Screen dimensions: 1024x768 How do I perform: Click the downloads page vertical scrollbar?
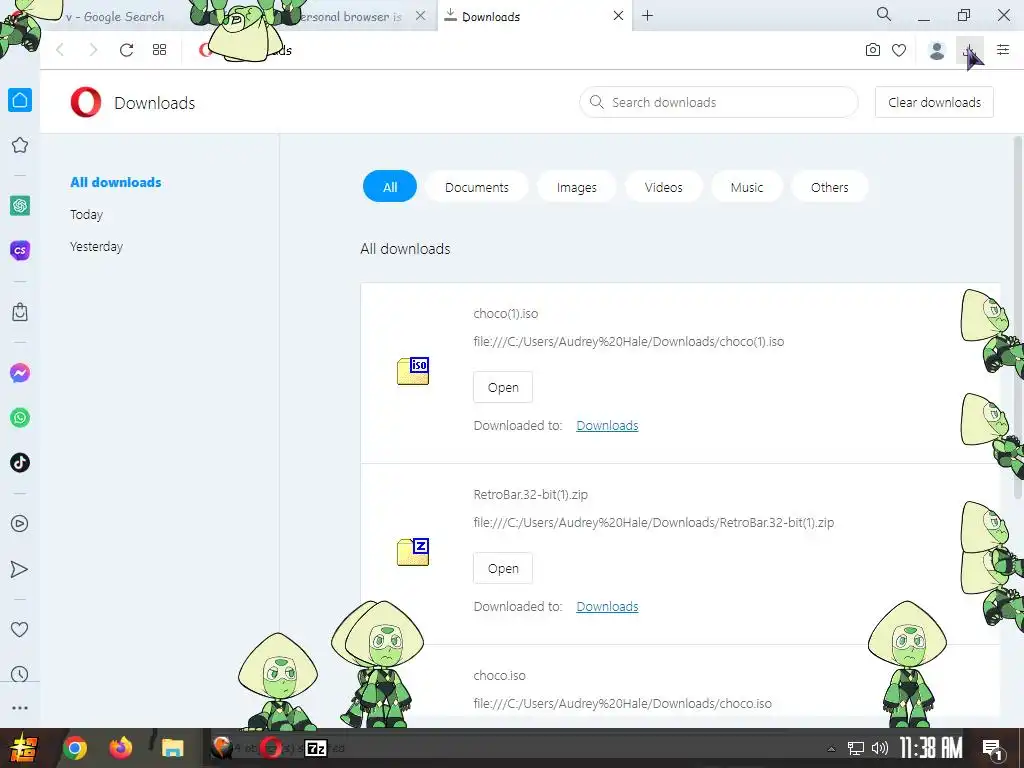[x=1017, y=317]
